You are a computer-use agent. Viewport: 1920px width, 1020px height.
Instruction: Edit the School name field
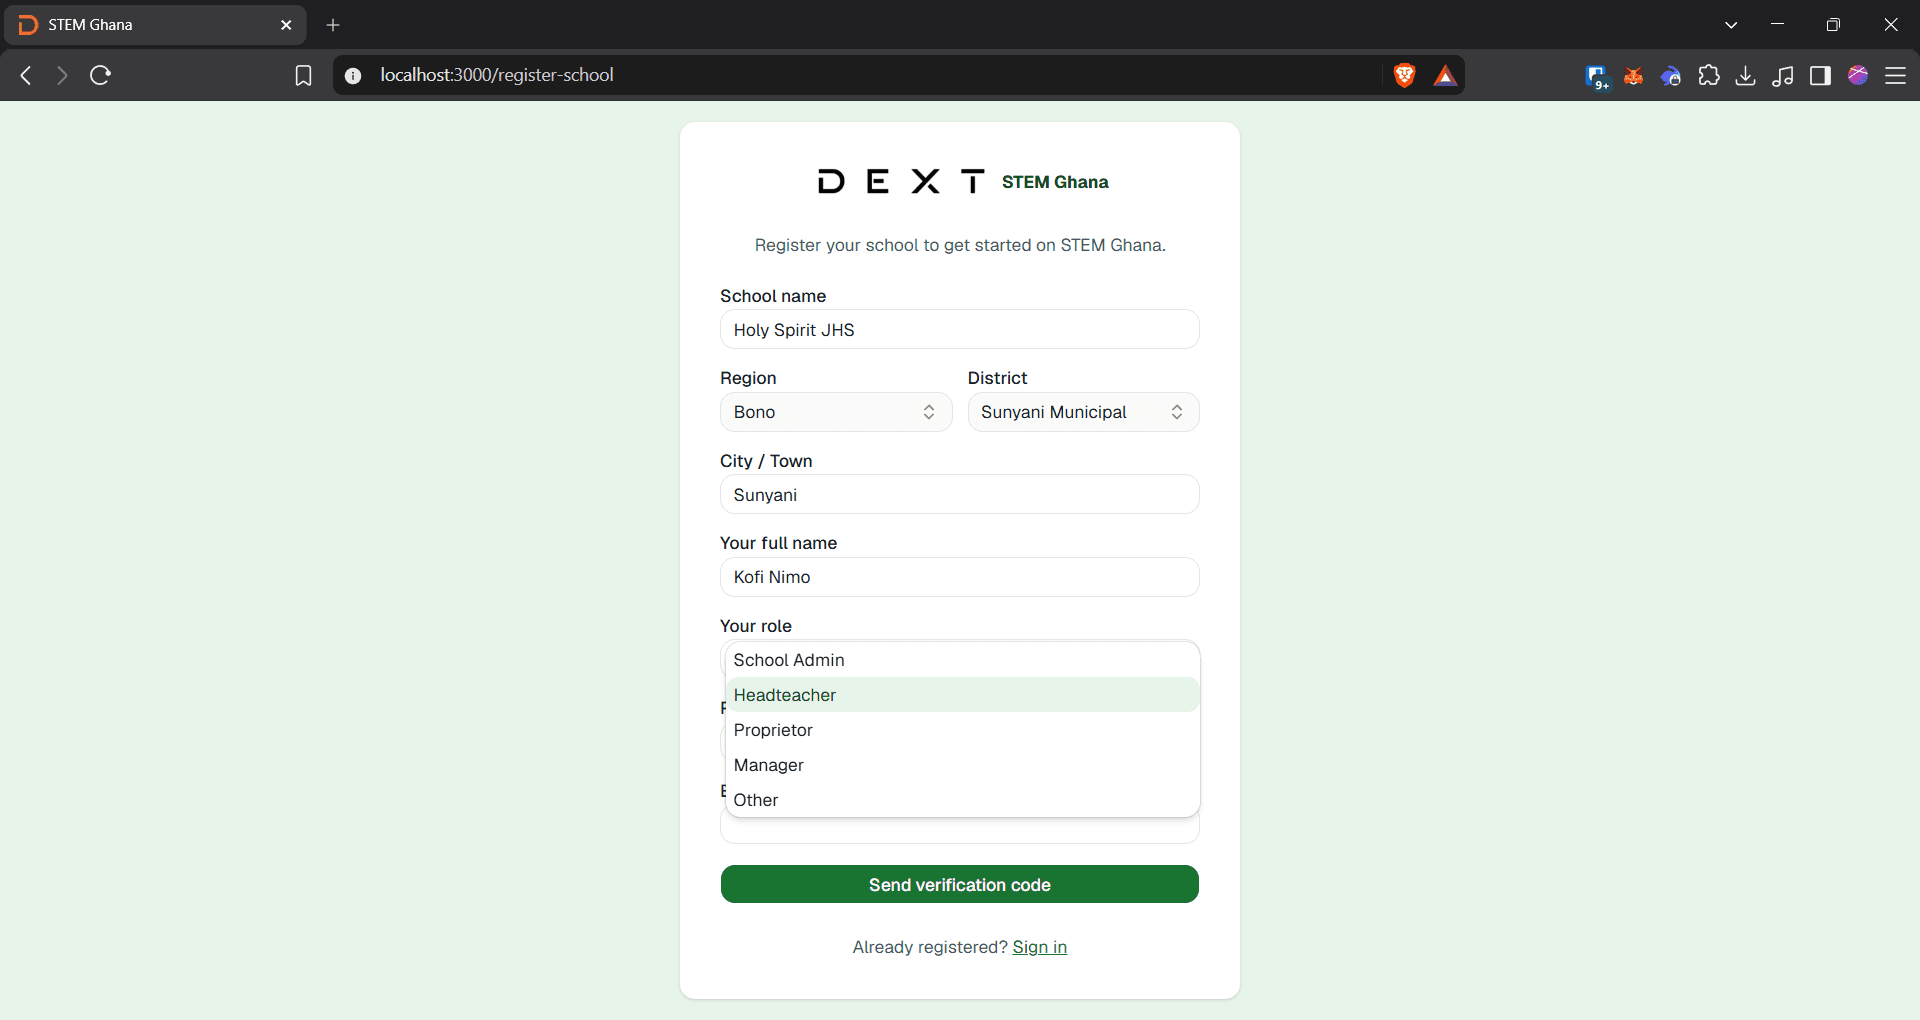pos(960,329)
